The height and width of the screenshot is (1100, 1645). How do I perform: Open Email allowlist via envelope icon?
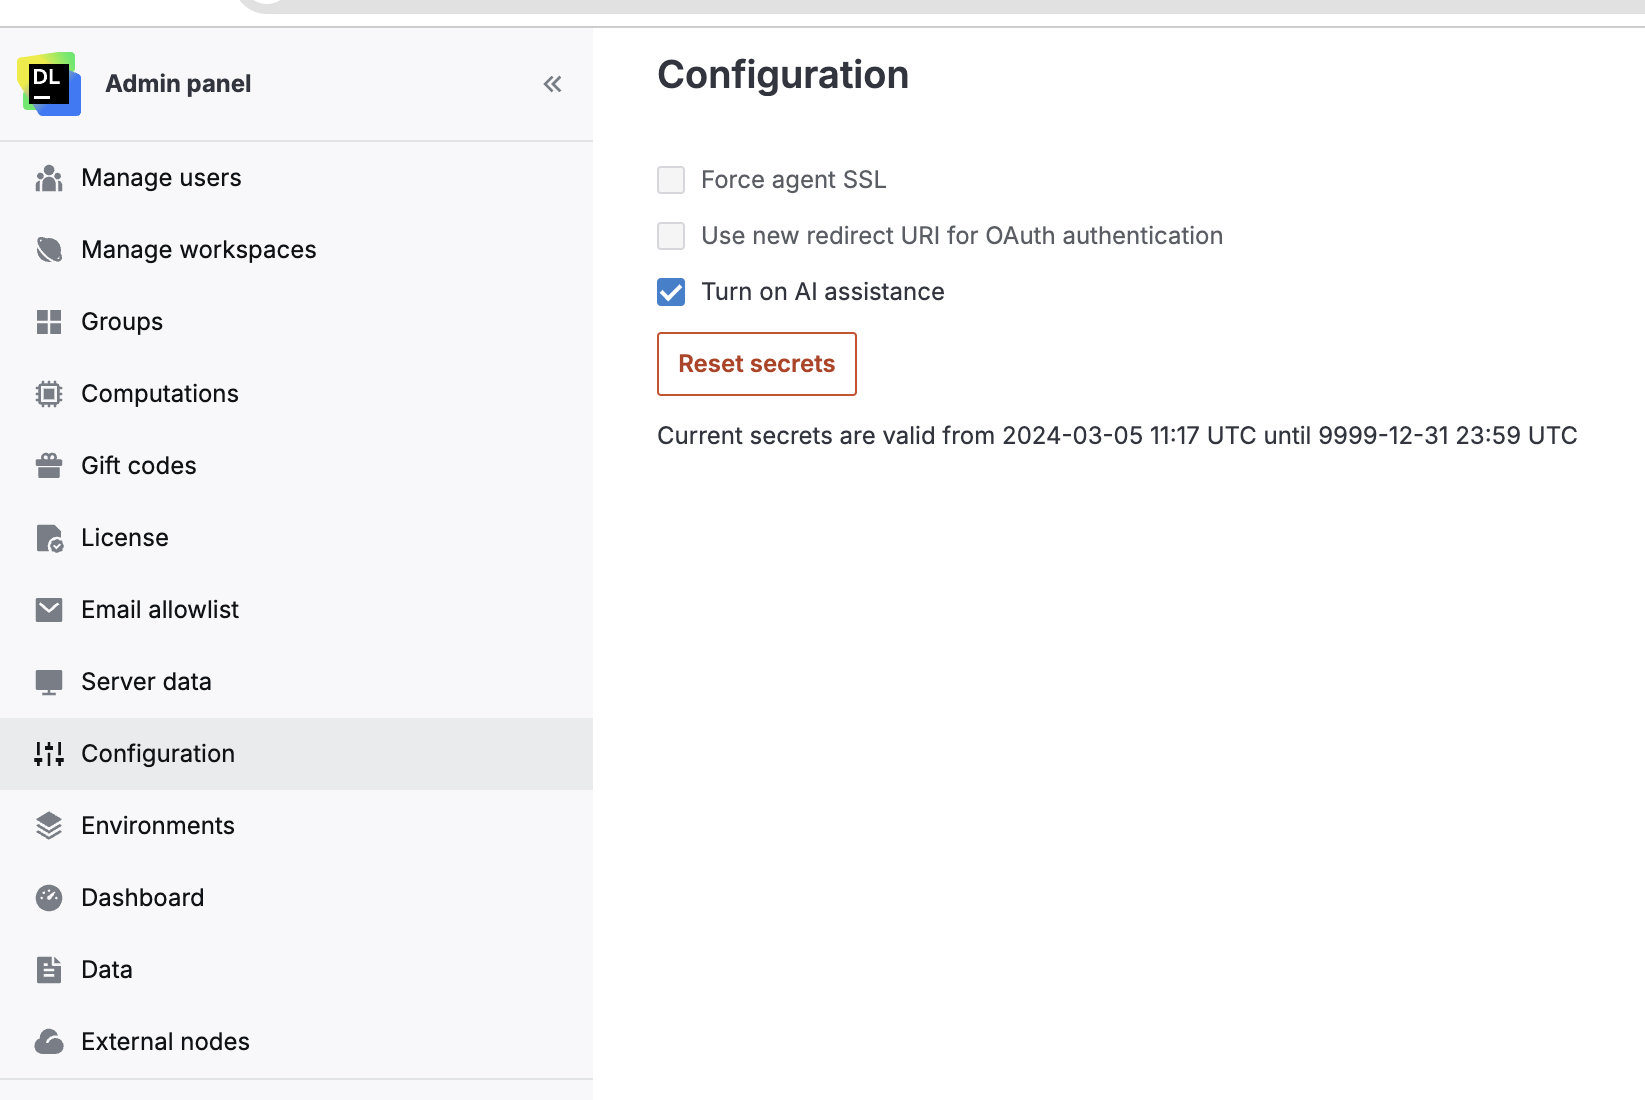click(48, 609)
